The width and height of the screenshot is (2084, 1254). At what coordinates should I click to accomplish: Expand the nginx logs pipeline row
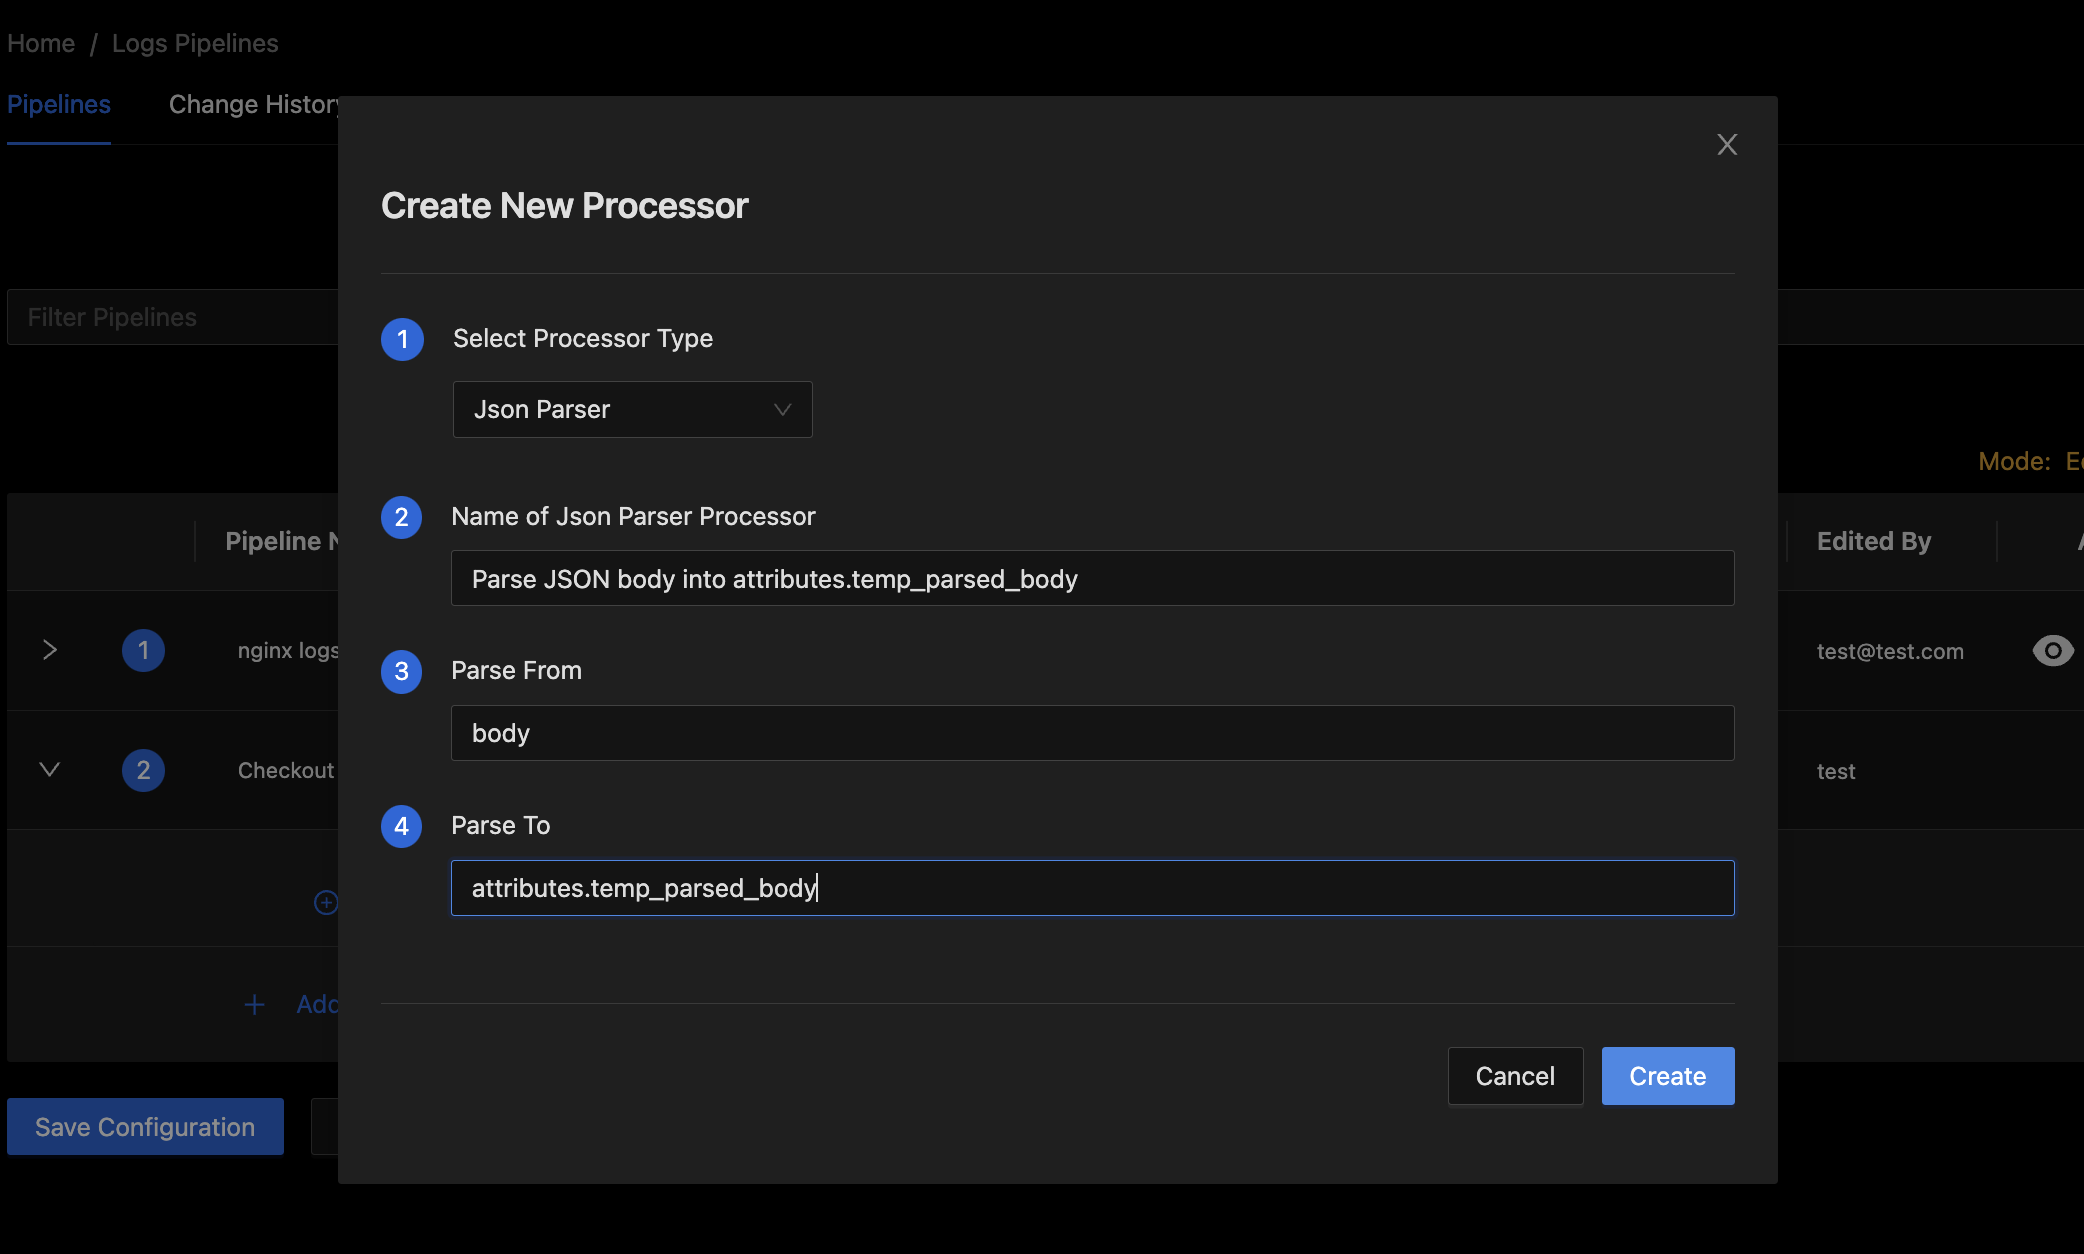pos(49,650)
